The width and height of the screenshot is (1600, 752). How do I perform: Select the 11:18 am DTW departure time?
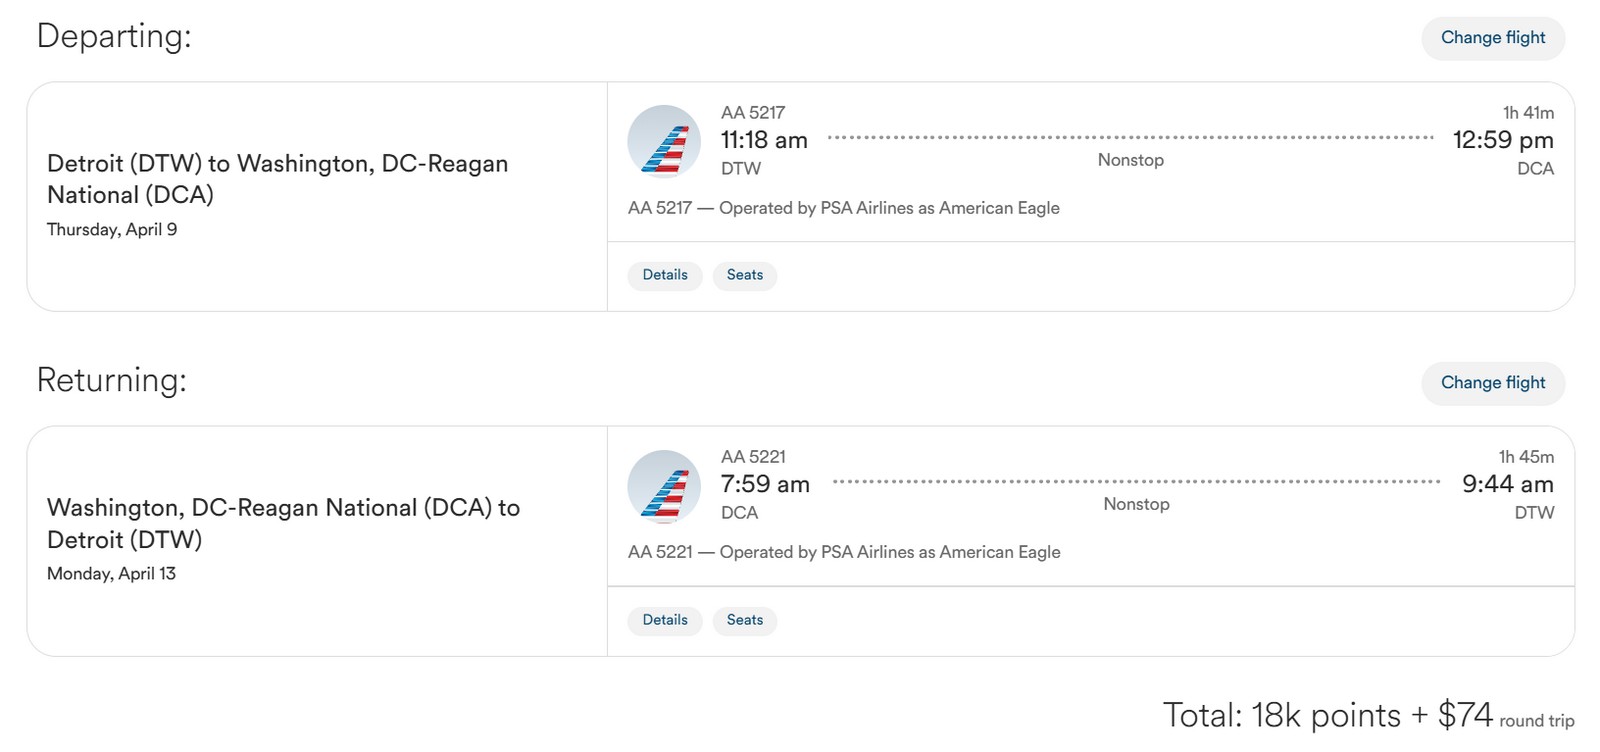point(764,141)
